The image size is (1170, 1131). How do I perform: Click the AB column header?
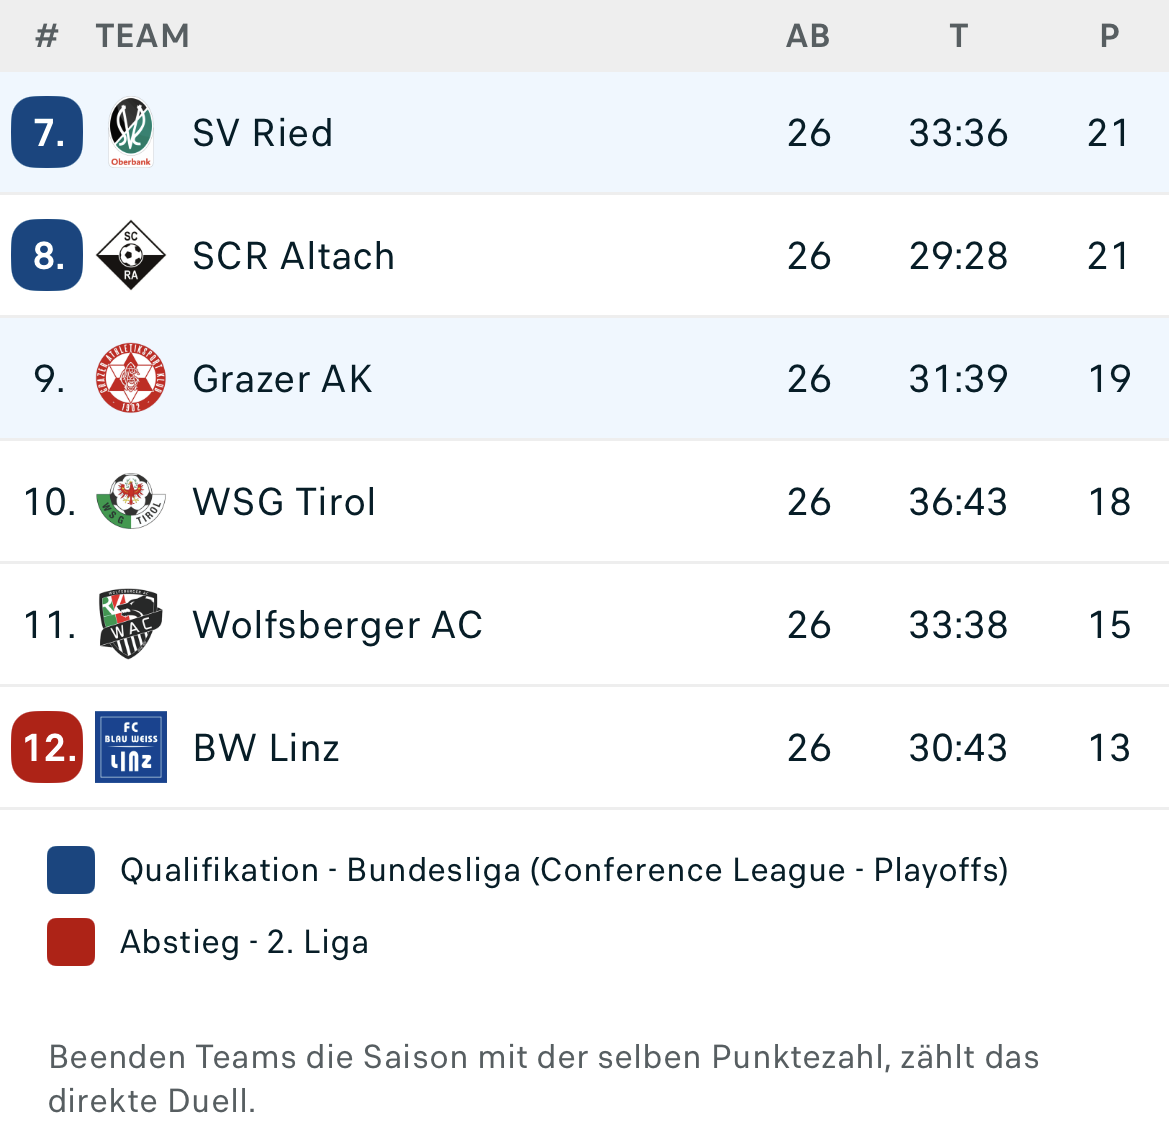pos(808,36)
